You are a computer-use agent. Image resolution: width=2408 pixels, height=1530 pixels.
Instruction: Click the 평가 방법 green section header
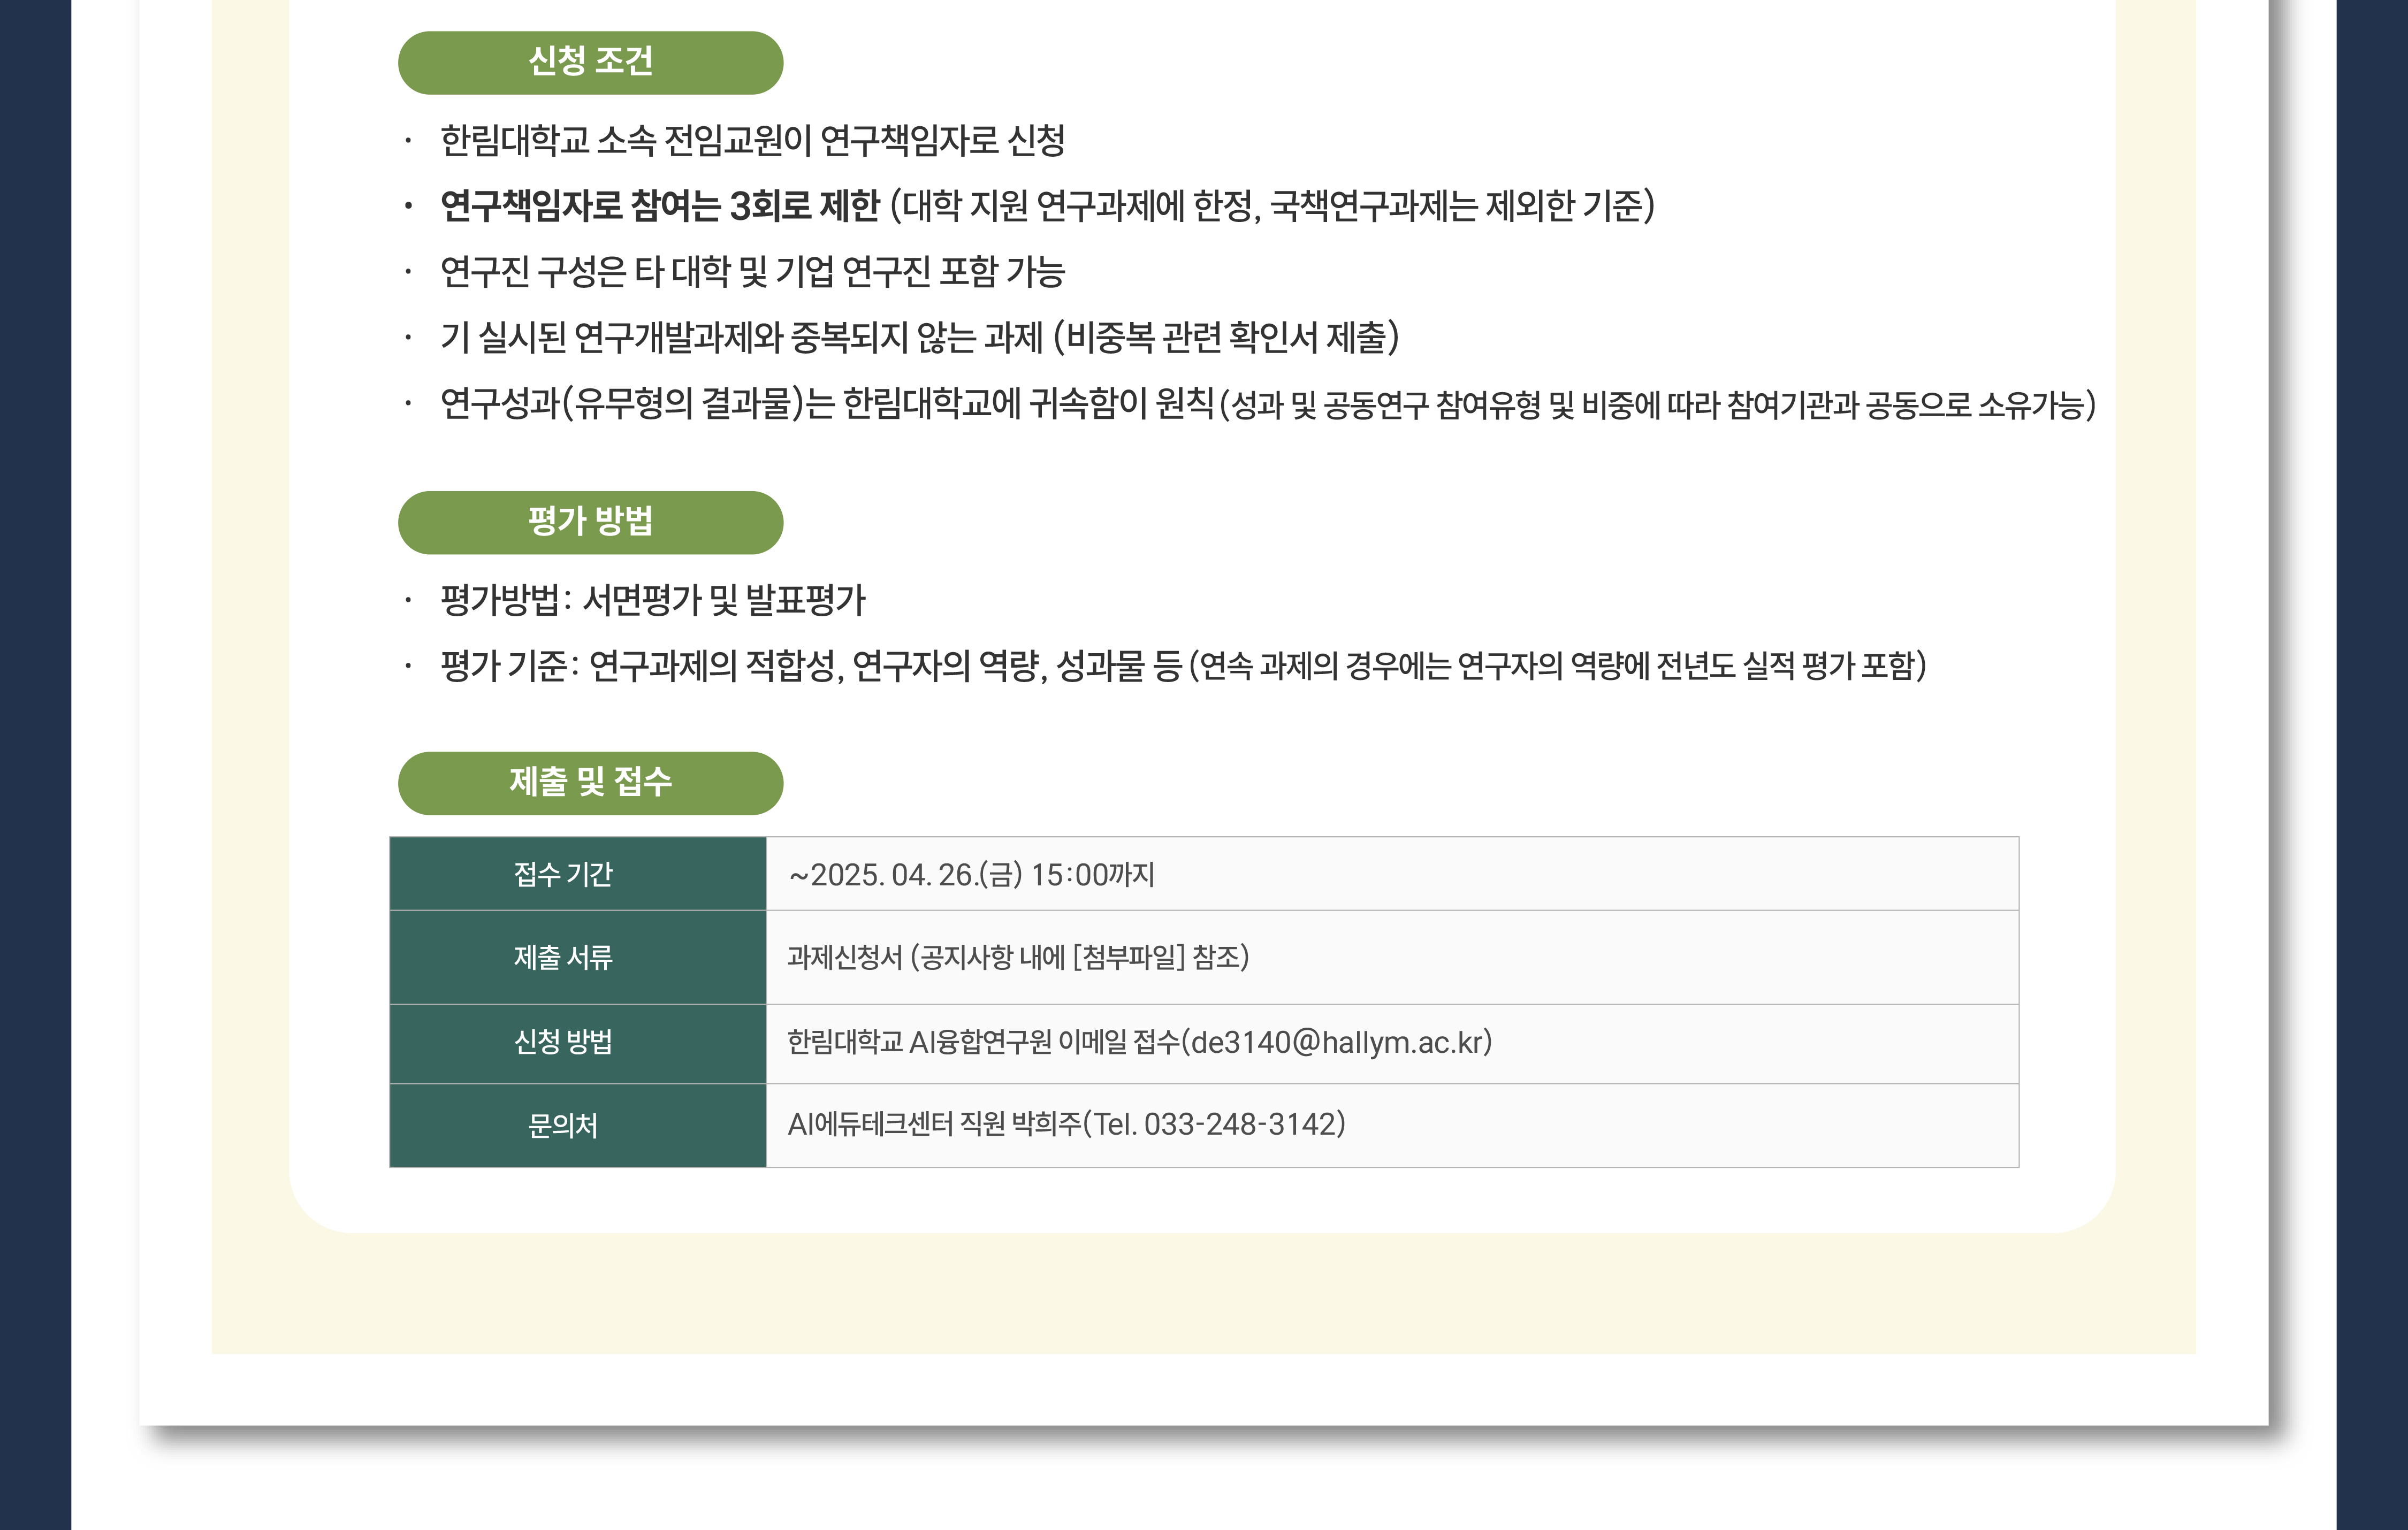tap(590, 522)
